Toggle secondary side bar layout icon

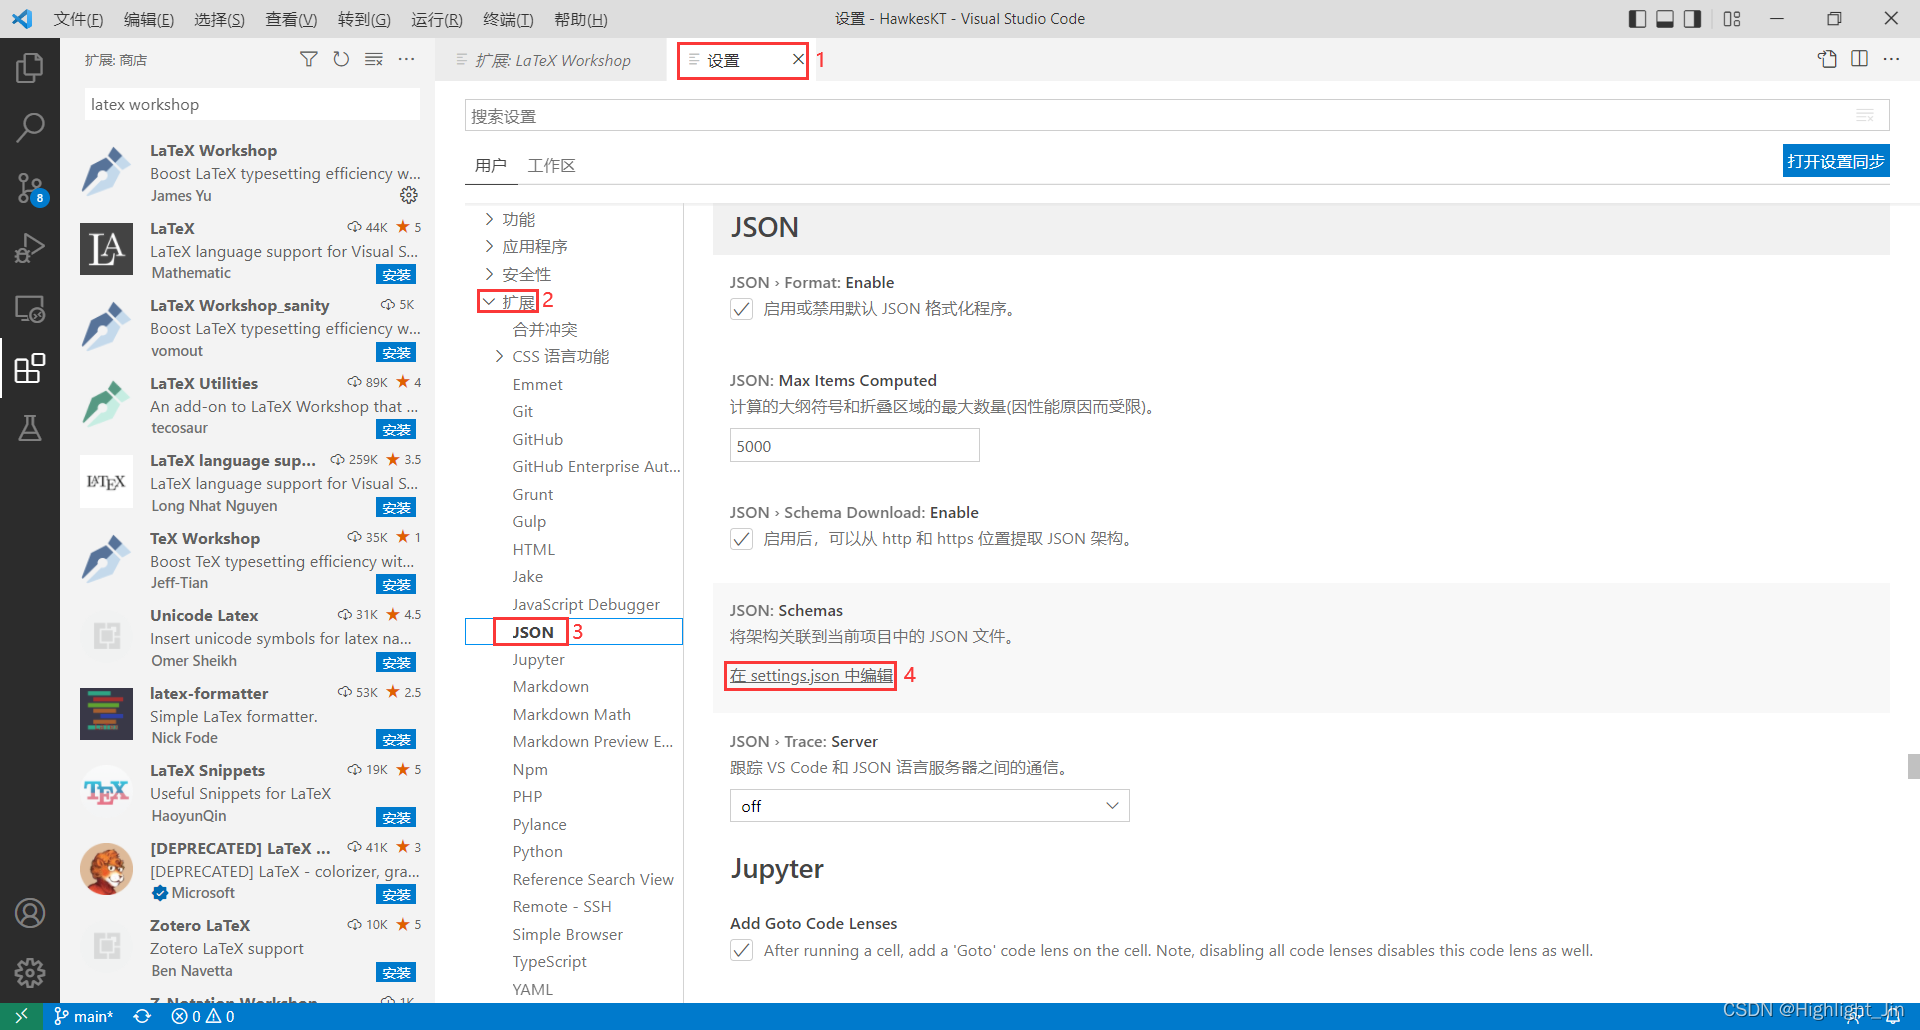pyautogui.click(x=1692, y=19)
